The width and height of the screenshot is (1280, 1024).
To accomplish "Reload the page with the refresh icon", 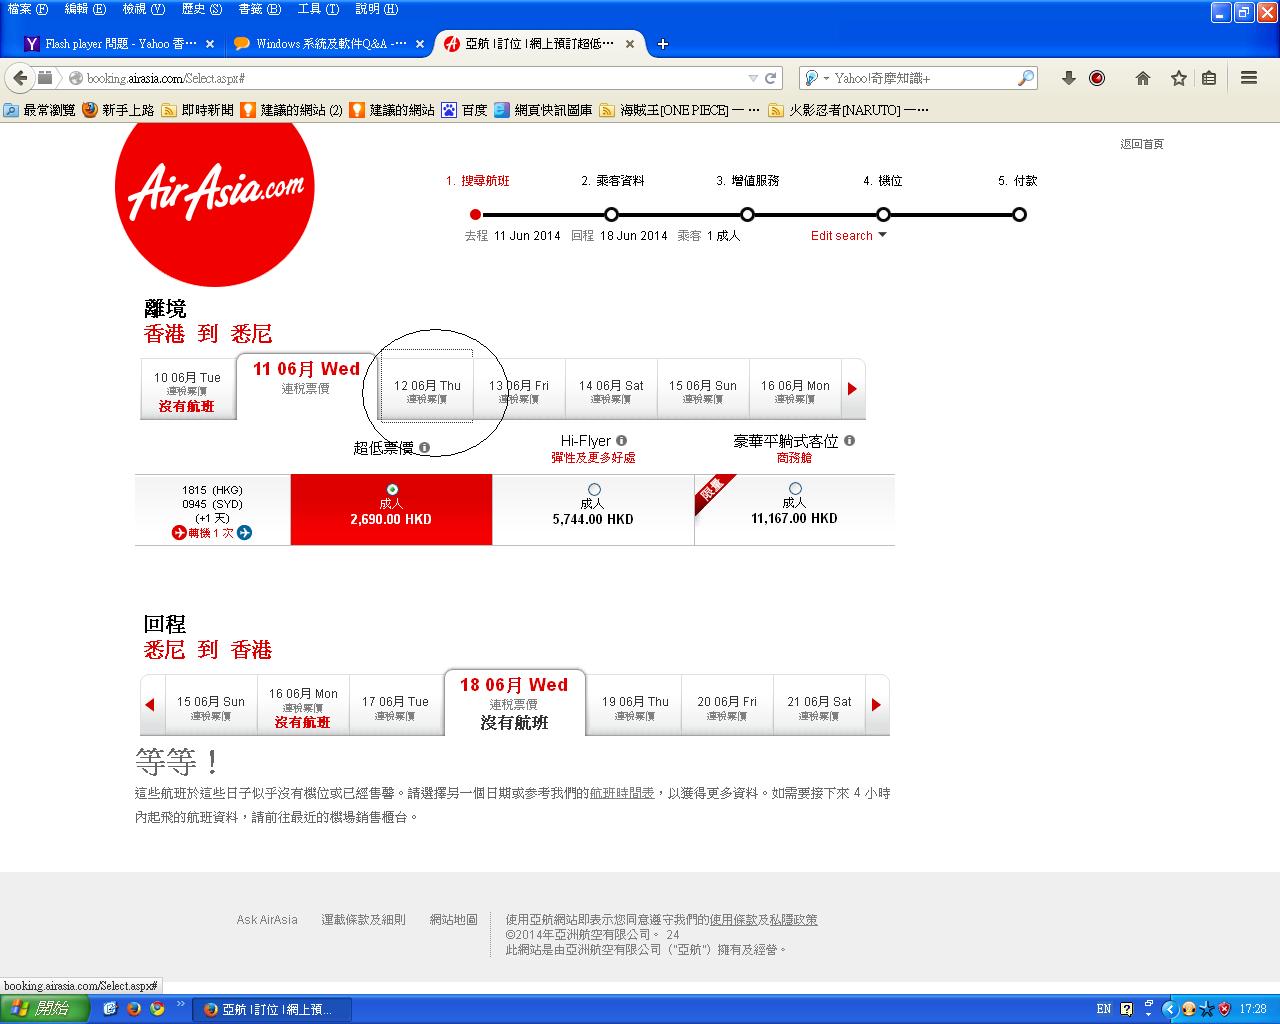I will 771,78.
